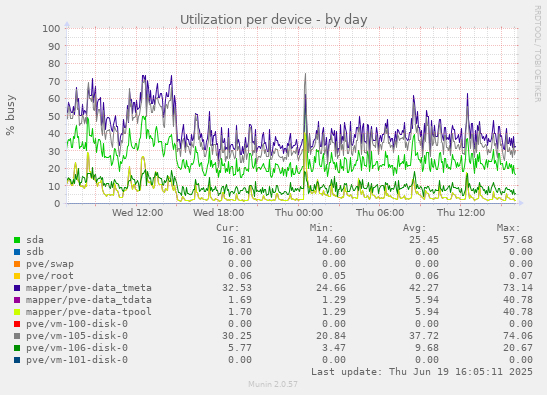Select the sda legend label
547x395 pixels.
[35, 240]
